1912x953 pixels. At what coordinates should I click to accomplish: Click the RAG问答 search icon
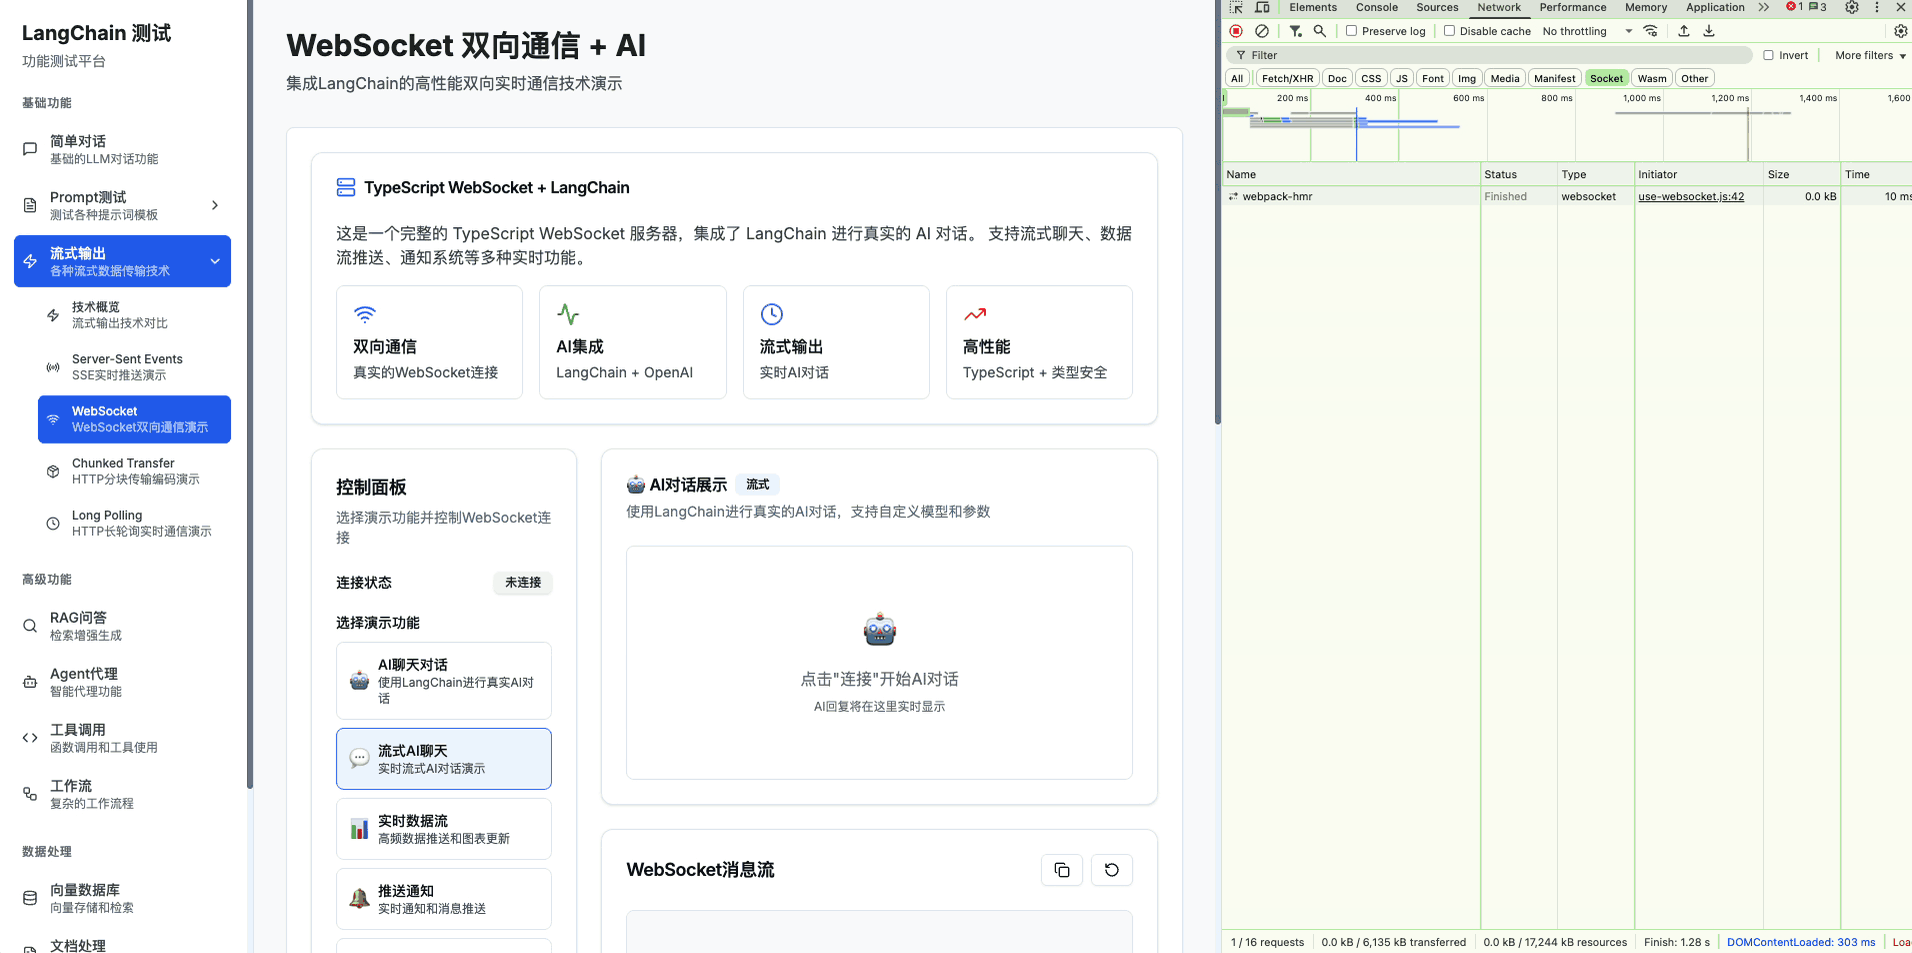point(30,626)
